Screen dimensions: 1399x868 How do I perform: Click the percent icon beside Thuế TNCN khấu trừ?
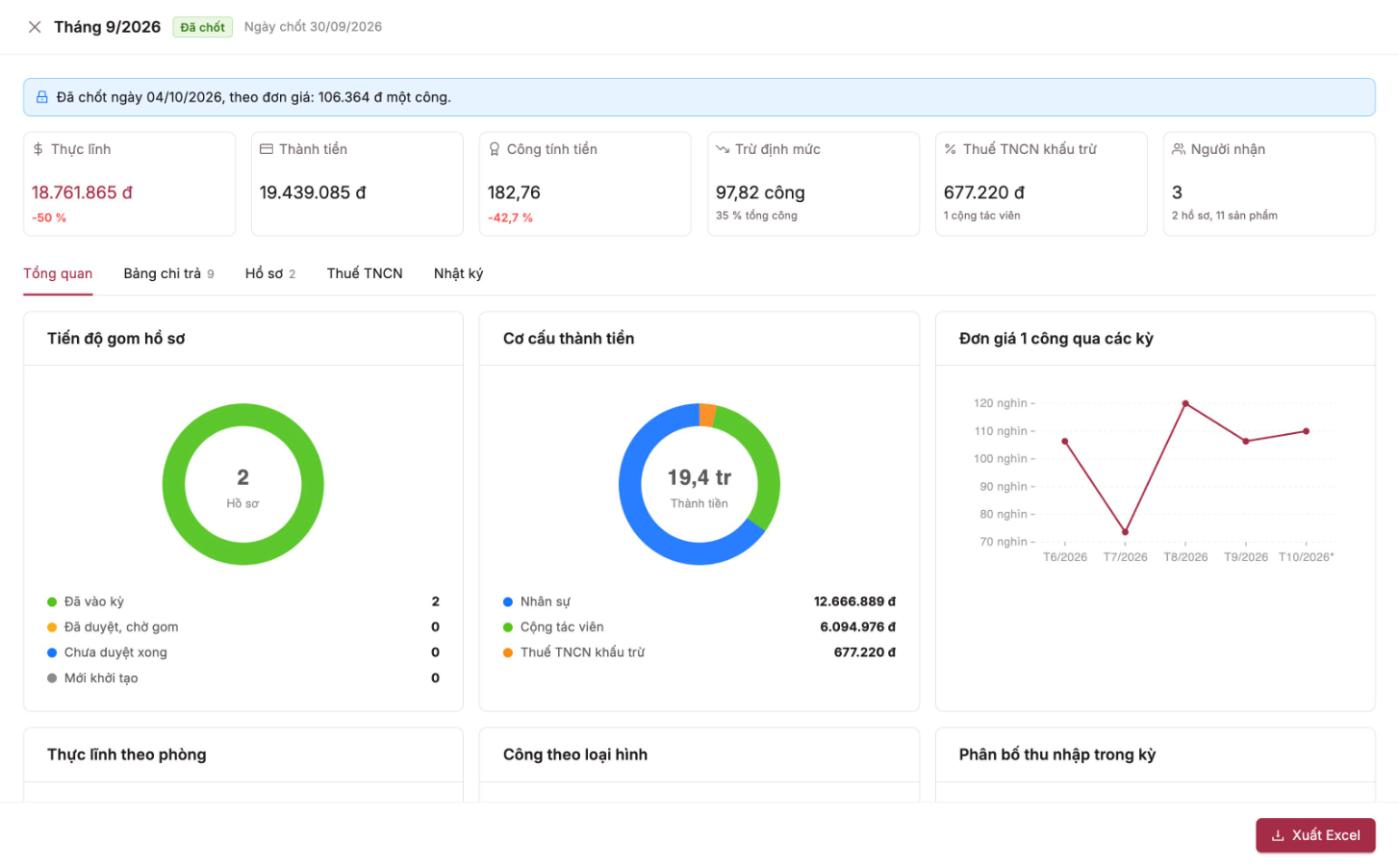tap(950, 149)
